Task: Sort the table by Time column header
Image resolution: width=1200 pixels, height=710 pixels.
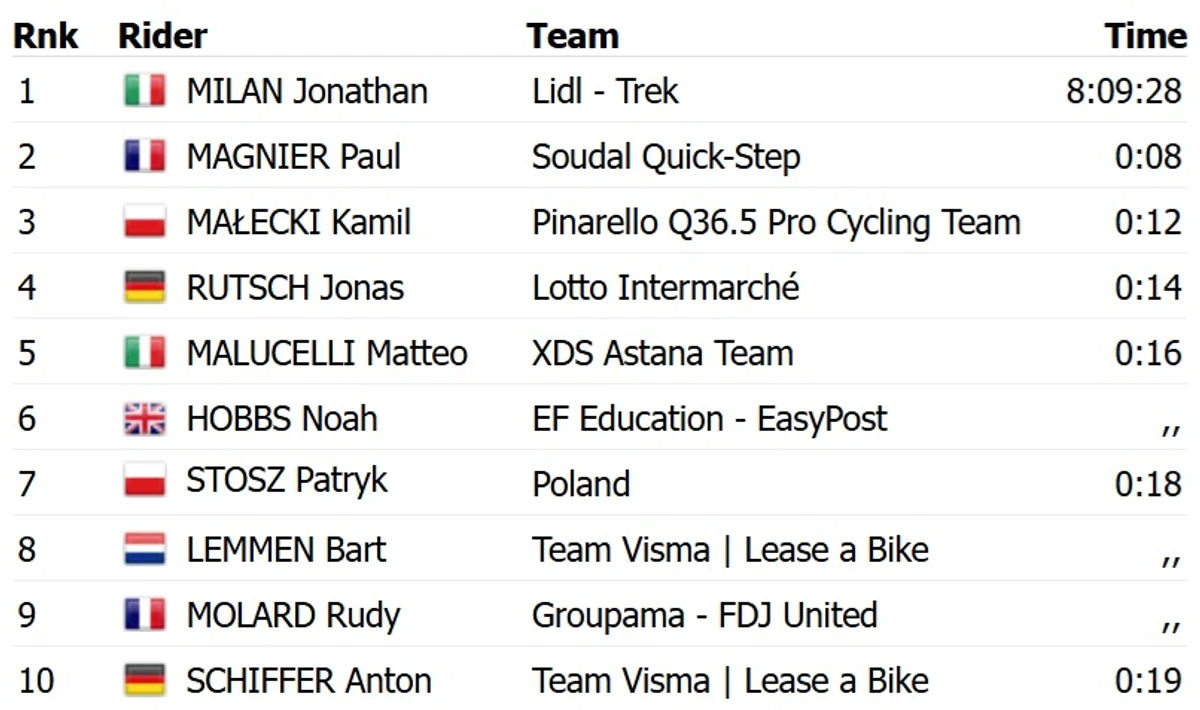Action: pos(1145,36)
